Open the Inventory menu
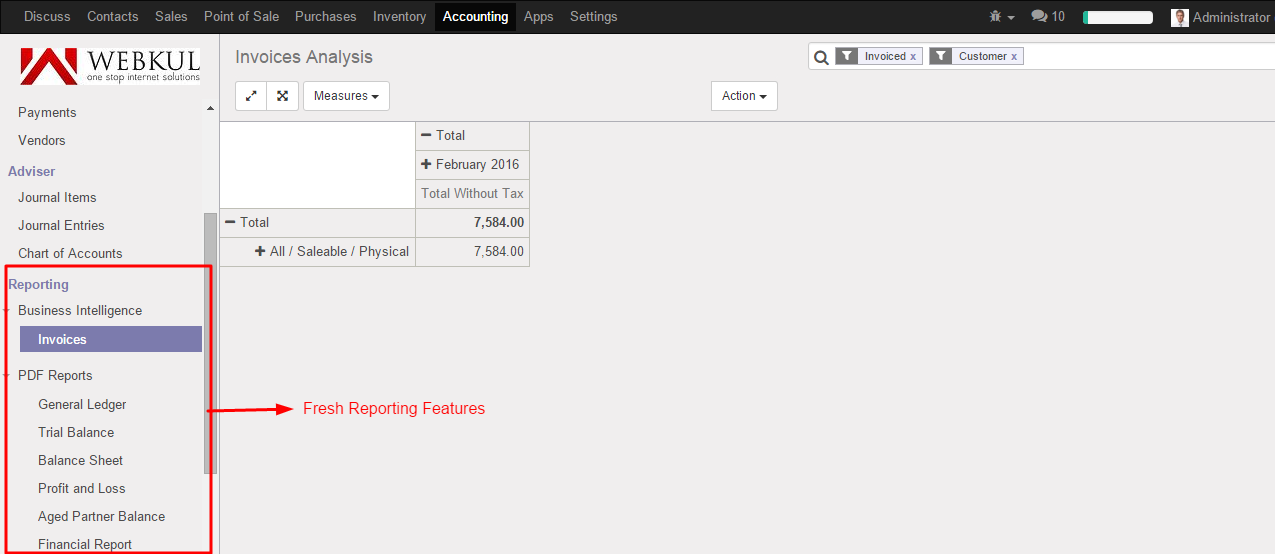1275x554 pixels. pyautogui.click(x=399, y=17)
